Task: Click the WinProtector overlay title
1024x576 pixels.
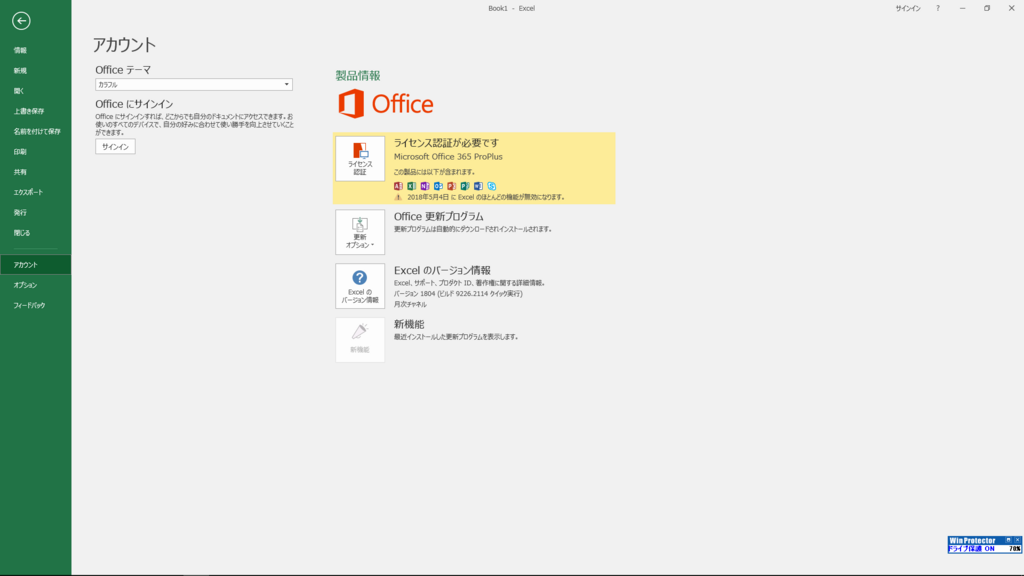Action: pos(972,540)
